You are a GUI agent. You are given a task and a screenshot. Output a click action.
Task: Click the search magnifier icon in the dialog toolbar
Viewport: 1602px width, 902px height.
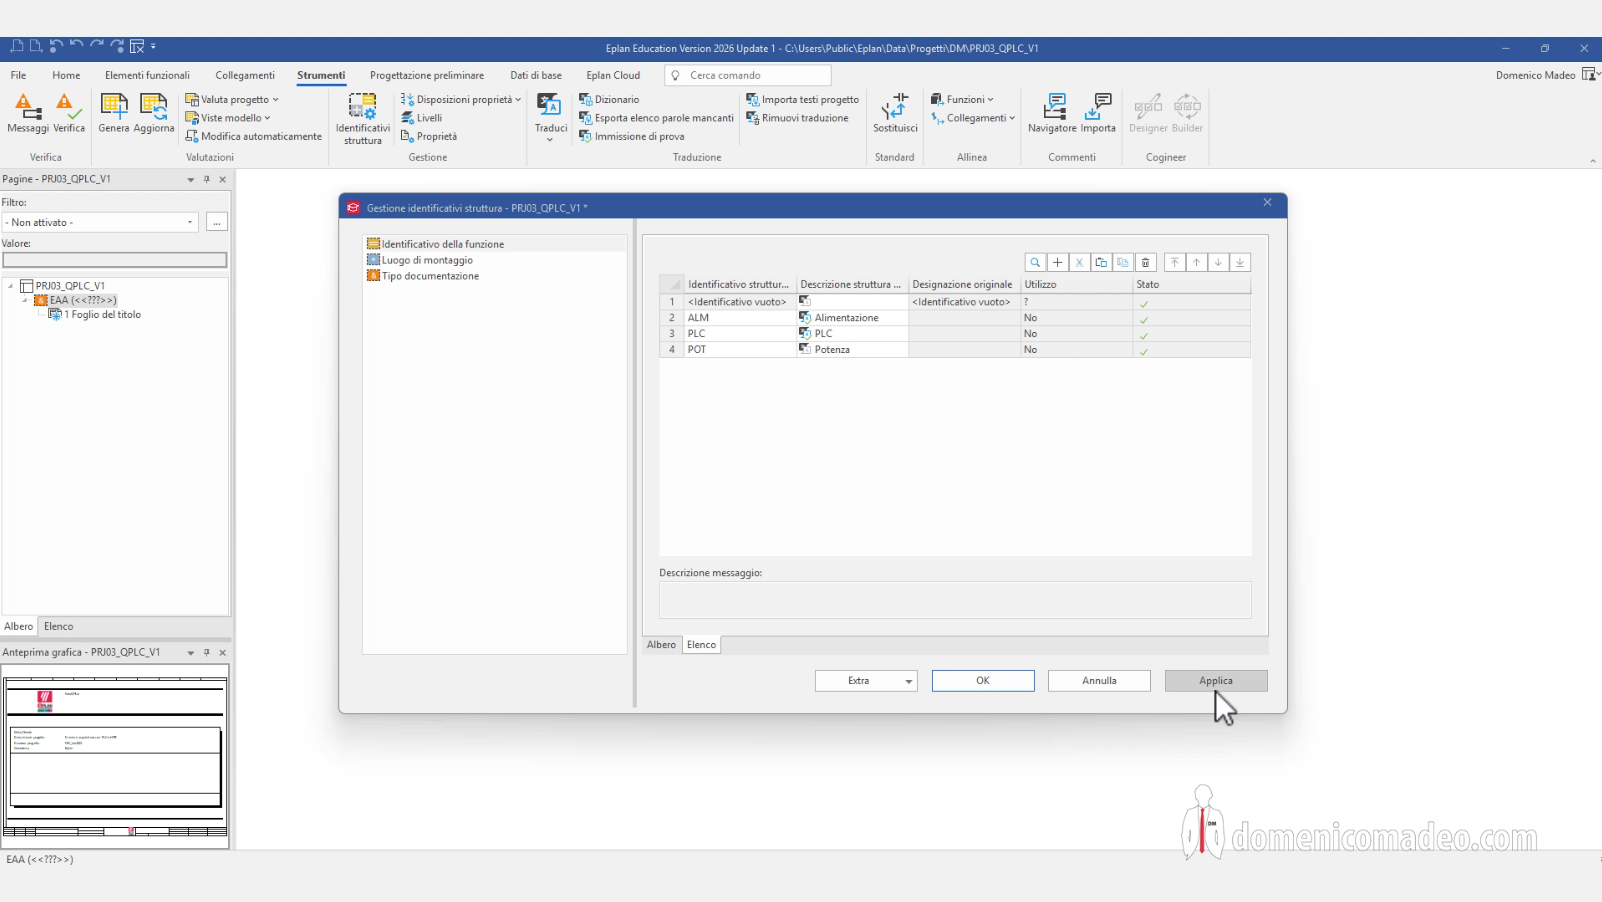(1035, 262)
